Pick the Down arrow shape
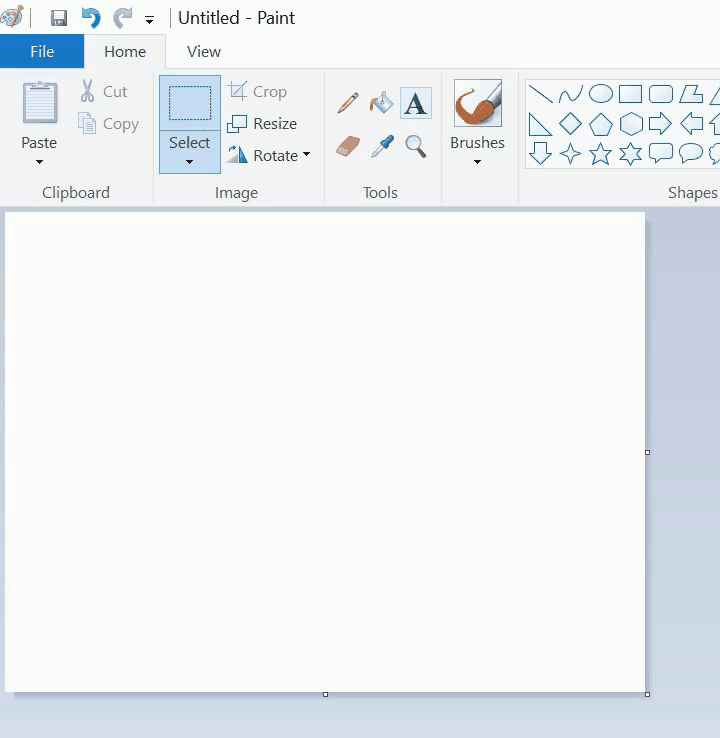 540,153
